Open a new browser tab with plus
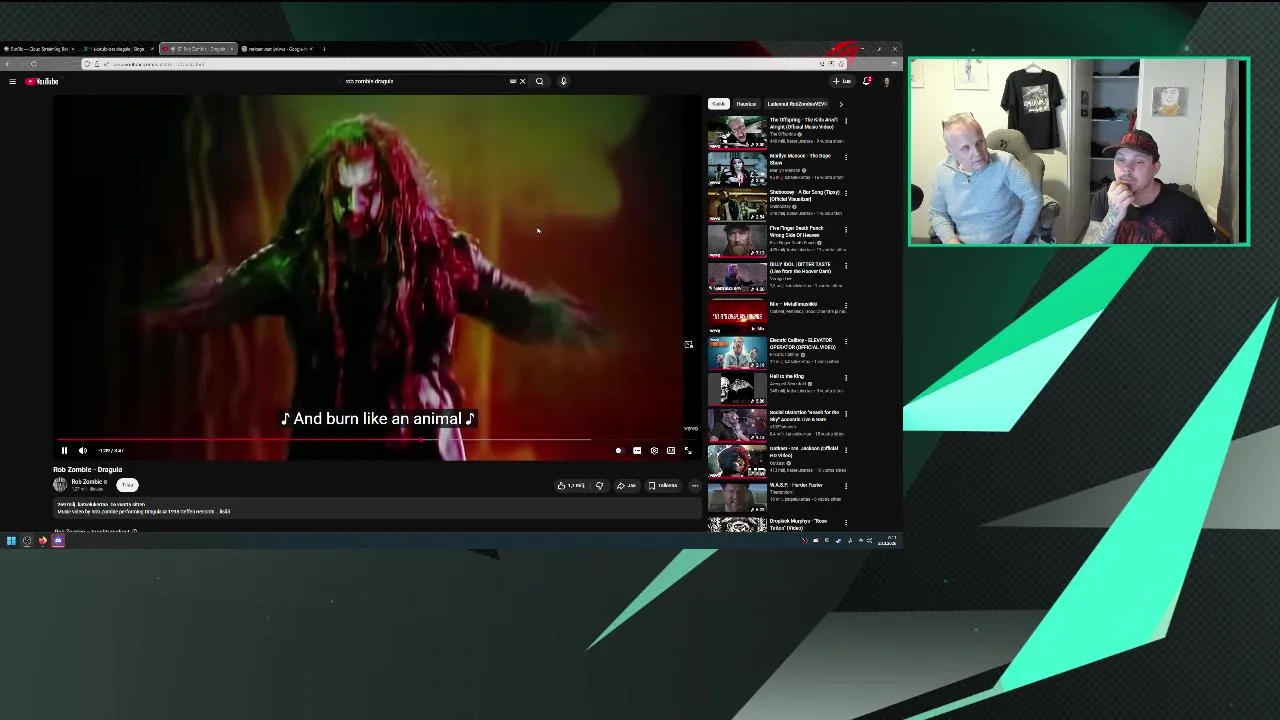Image resolution: width=1280 pixels, height=720 pixels. tap(324, 49)
